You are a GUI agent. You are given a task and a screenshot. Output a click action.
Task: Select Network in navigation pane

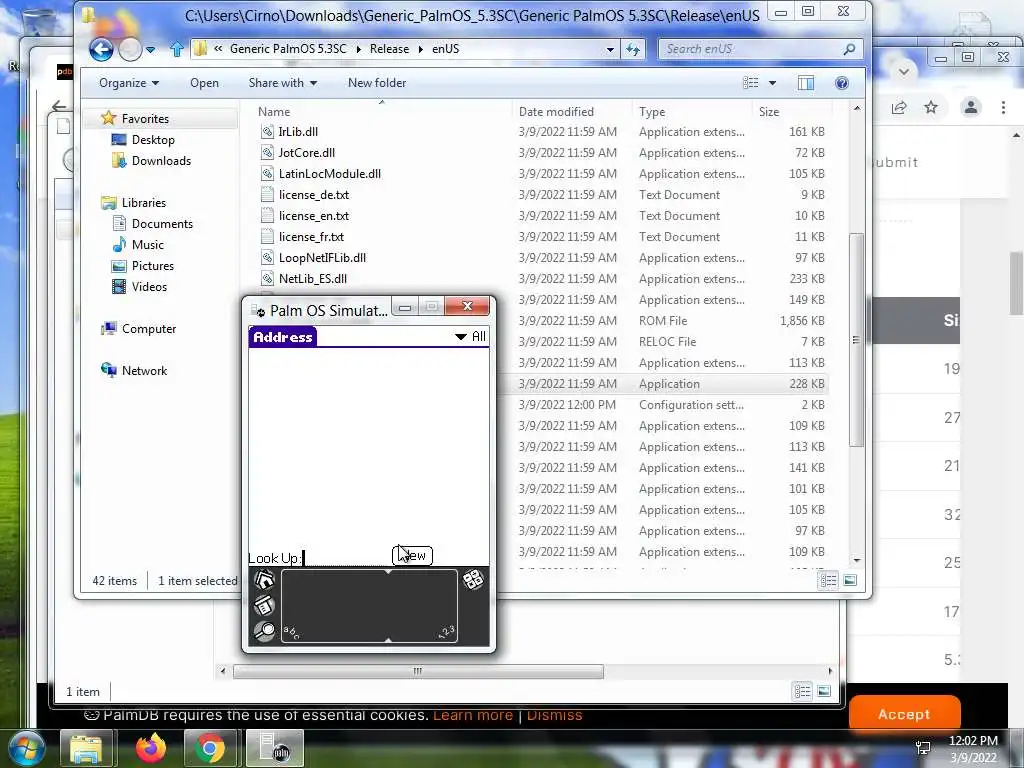[144, 370]
